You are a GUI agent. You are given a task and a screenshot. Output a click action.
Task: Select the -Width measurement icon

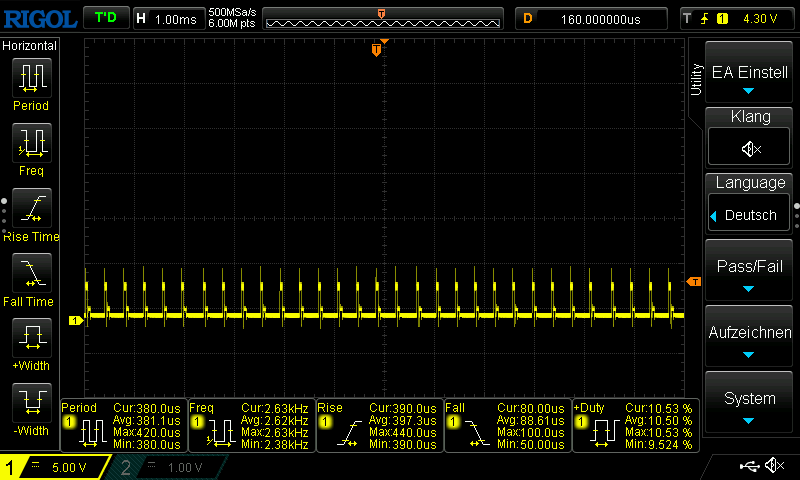[32, 402]
